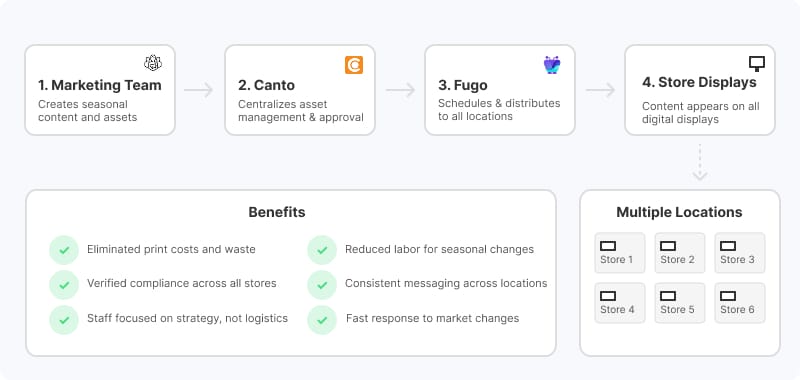
Task: Click the Store 2 tile
Action: click(680, 253)
